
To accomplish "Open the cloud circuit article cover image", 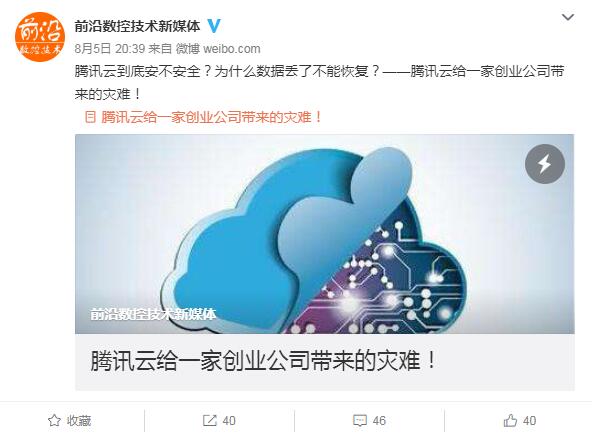I will click(x=325, y=234).
